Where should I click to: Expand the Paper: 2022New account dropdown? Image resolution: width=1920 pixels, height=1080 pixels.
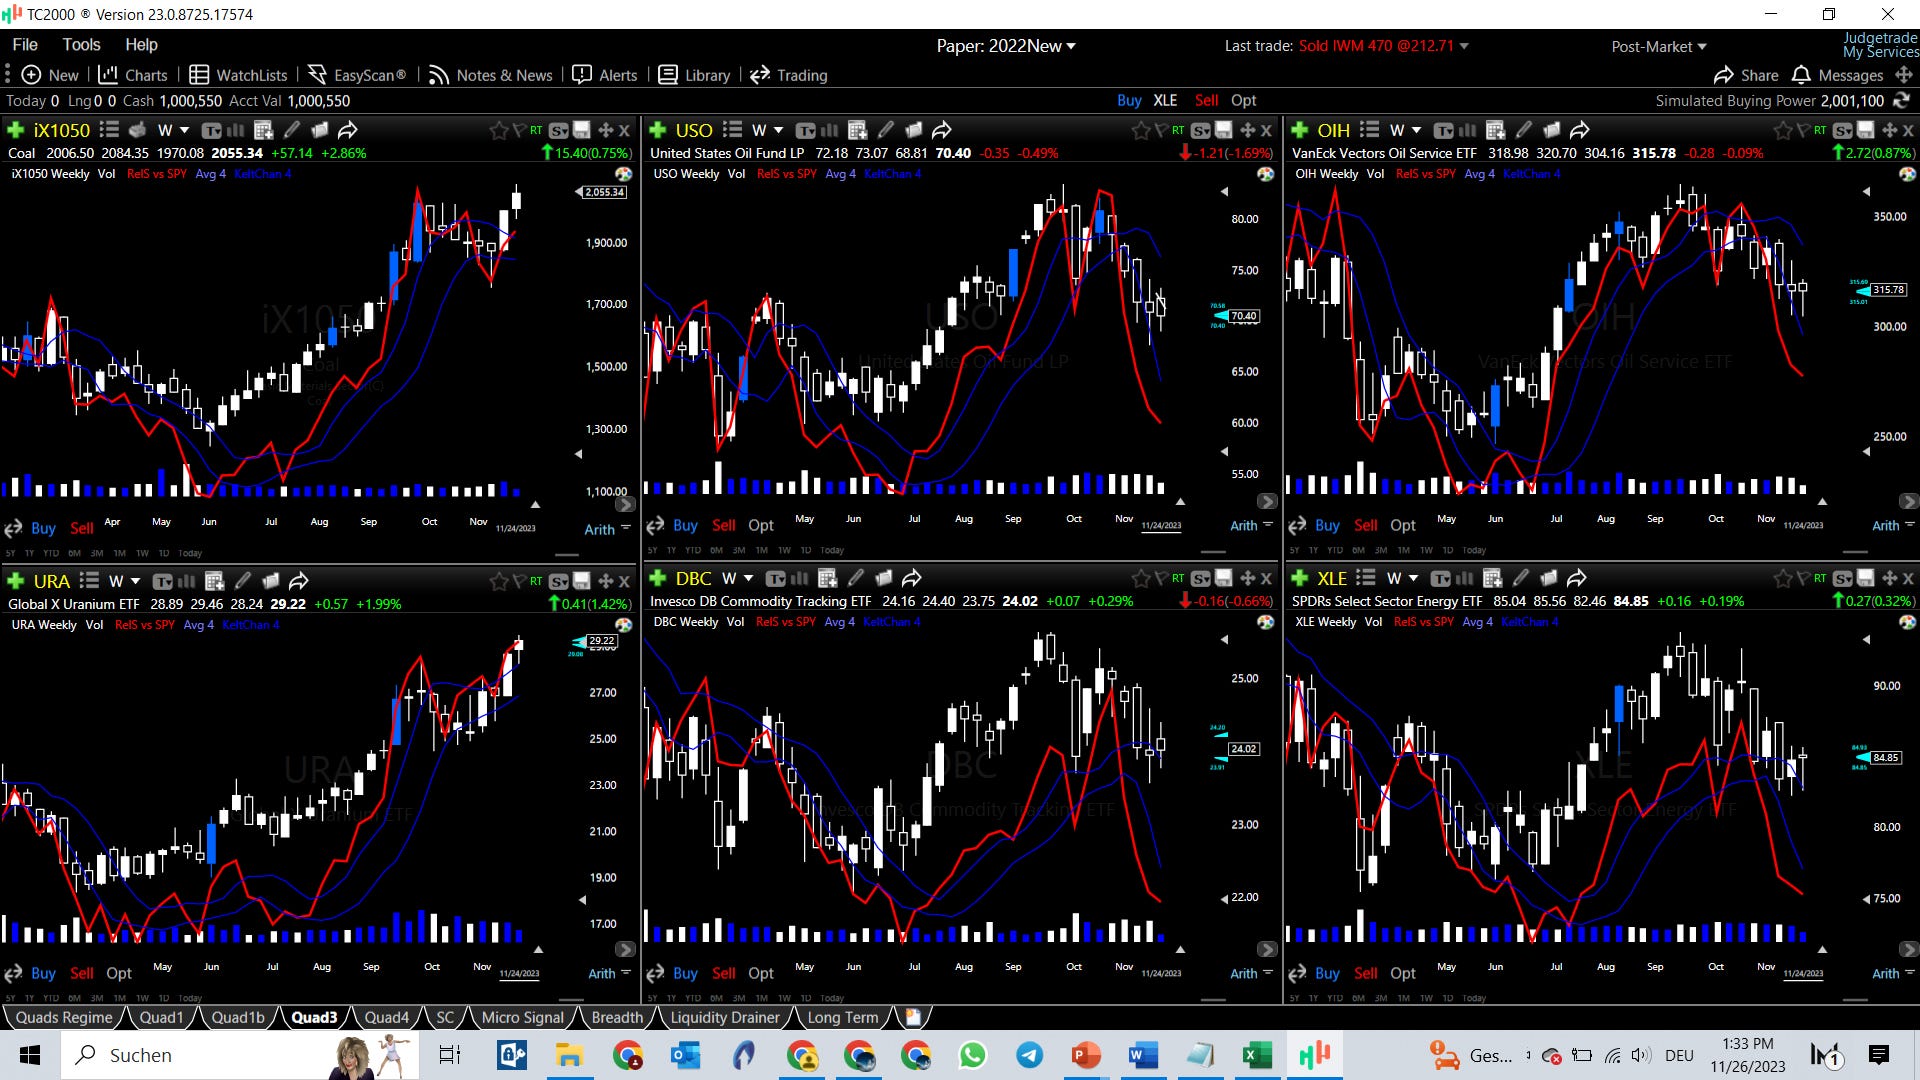click(x=1005, y=46)
